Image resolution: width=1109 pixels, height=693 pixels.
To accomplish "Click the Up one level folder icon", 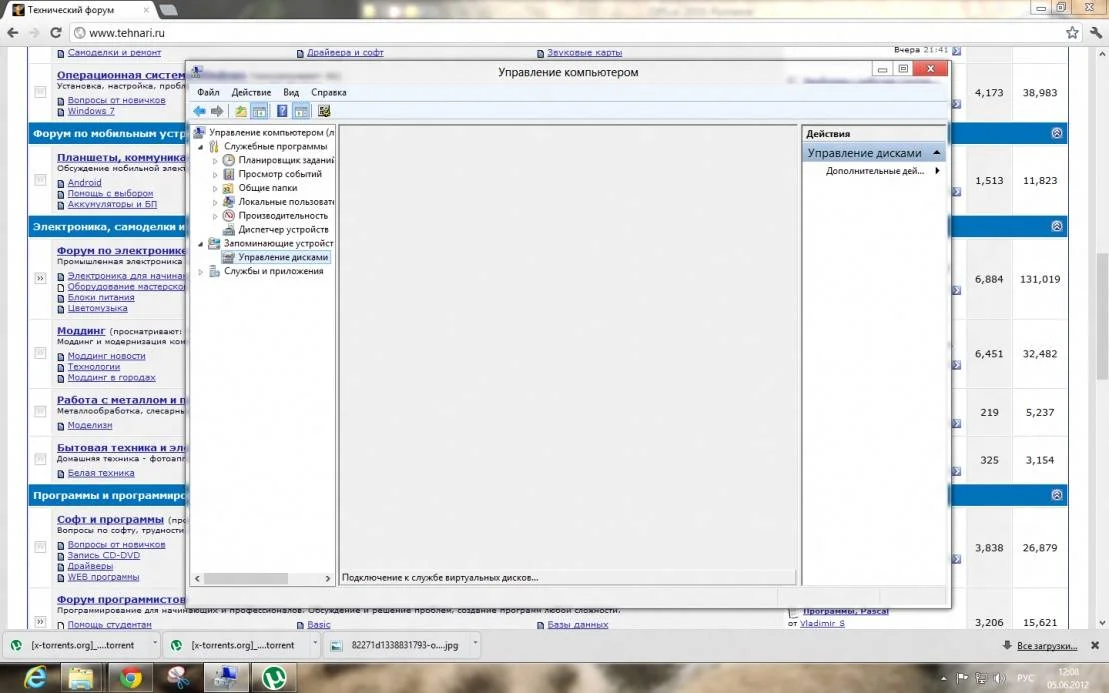I will tap(241, 111).
